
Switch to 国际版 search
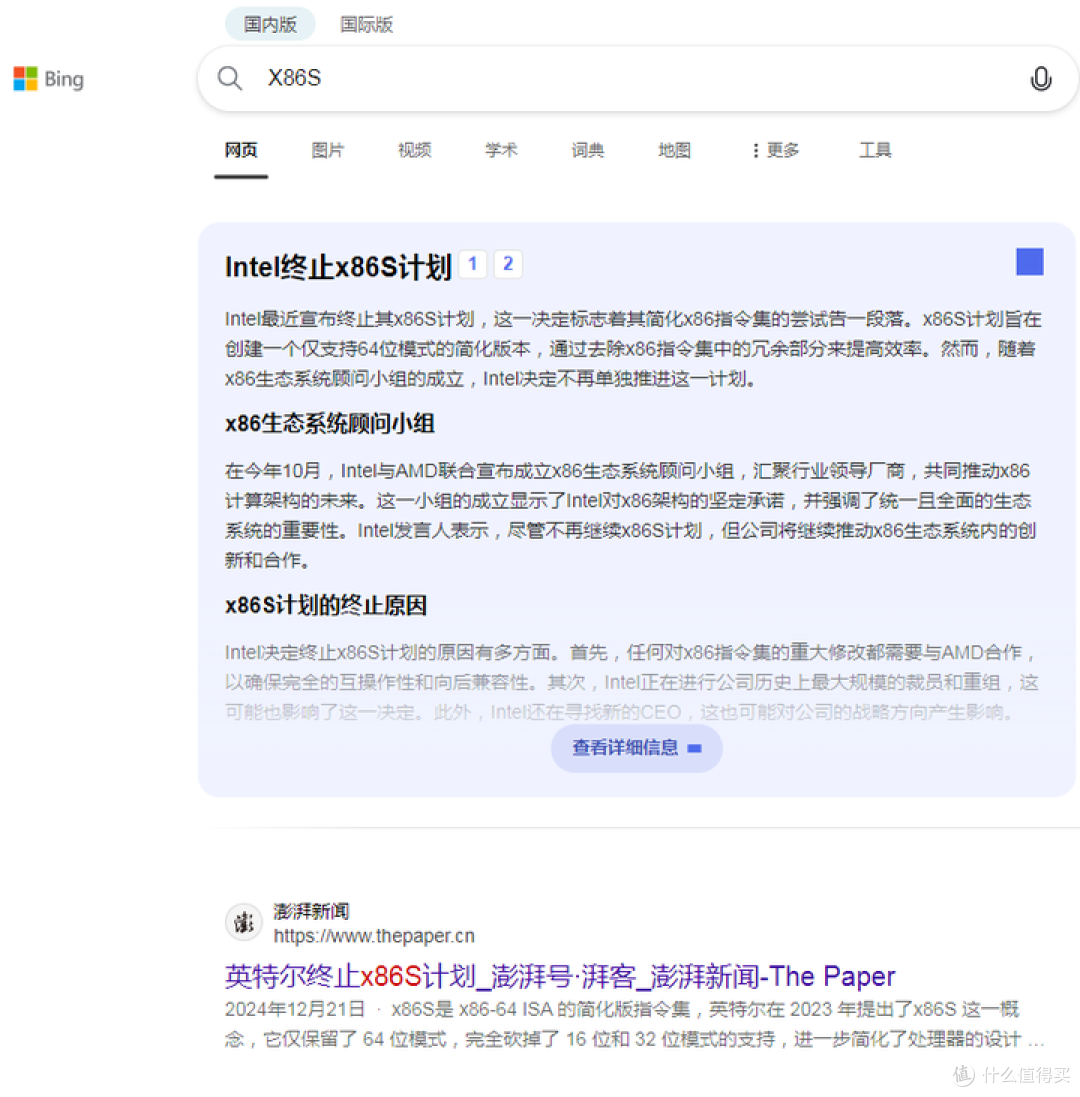tap(367, 24)
